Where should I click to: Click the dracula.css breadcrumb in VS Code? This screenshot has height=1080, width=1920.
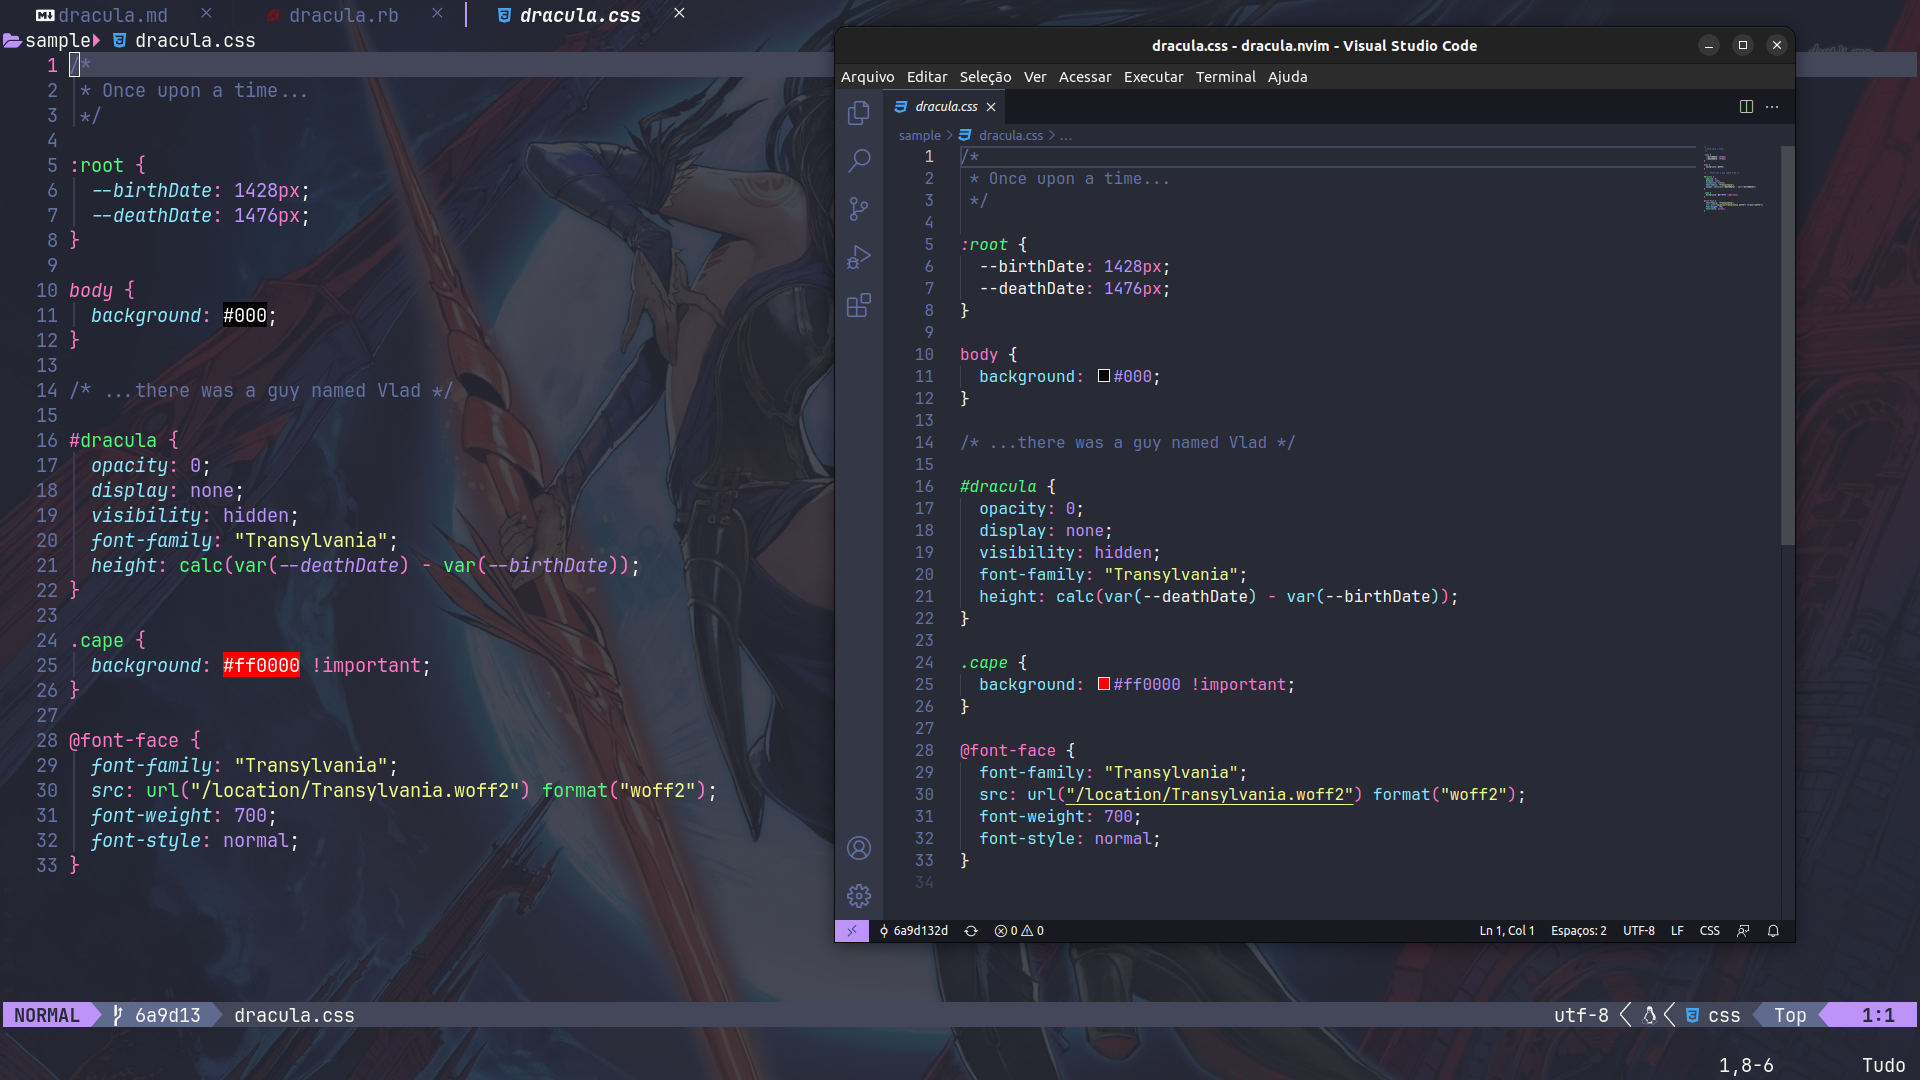tap(1010, 136)
